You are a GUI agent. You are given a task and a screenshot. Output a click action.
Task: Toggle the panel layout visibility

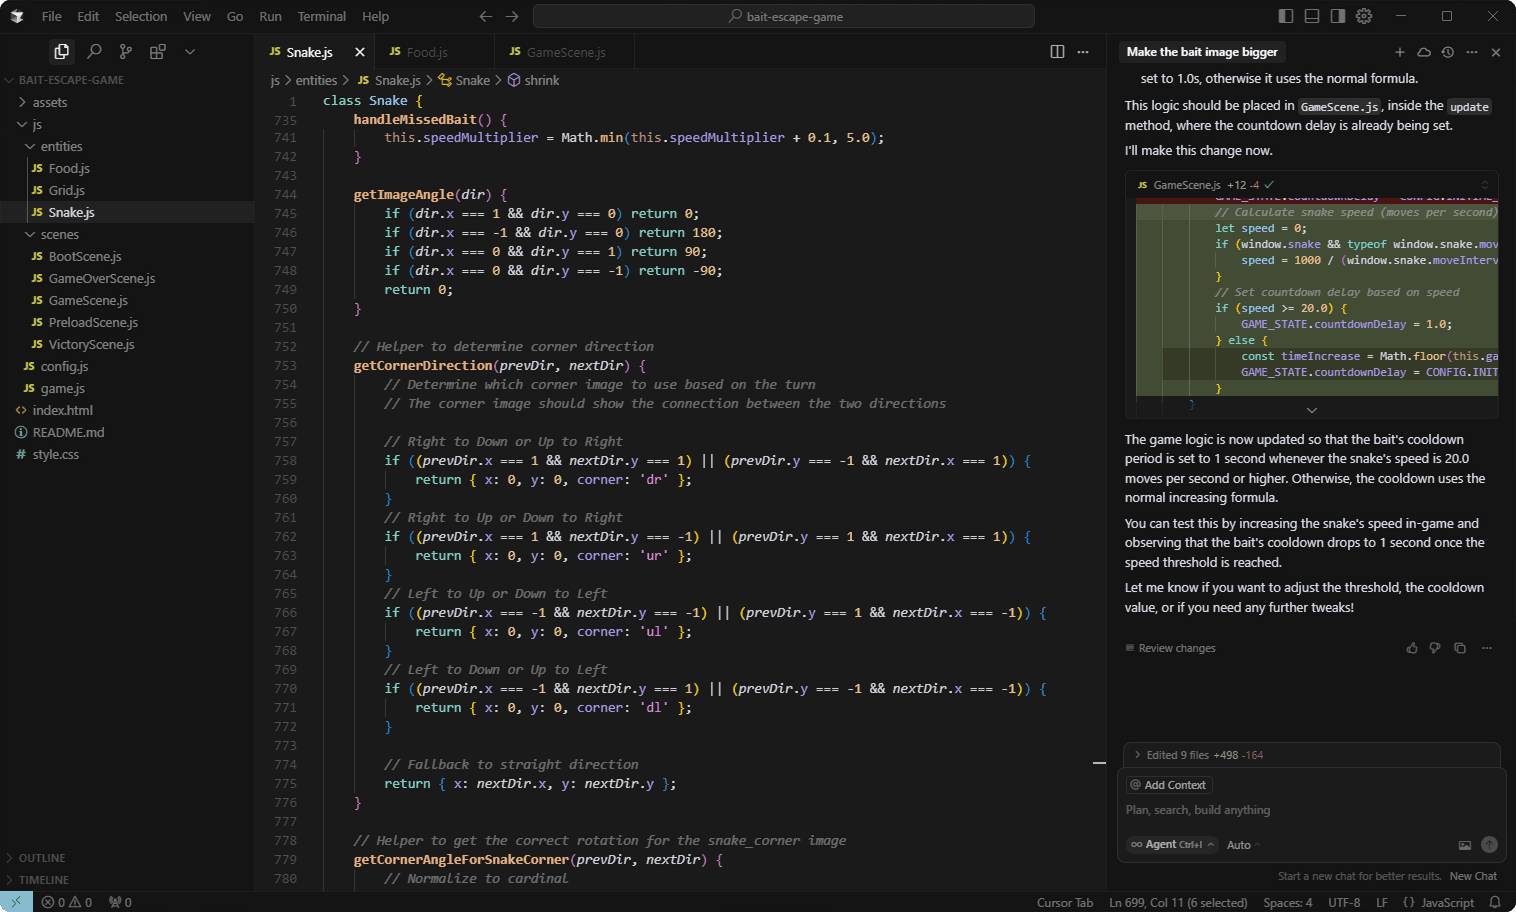coord(1310,15)
